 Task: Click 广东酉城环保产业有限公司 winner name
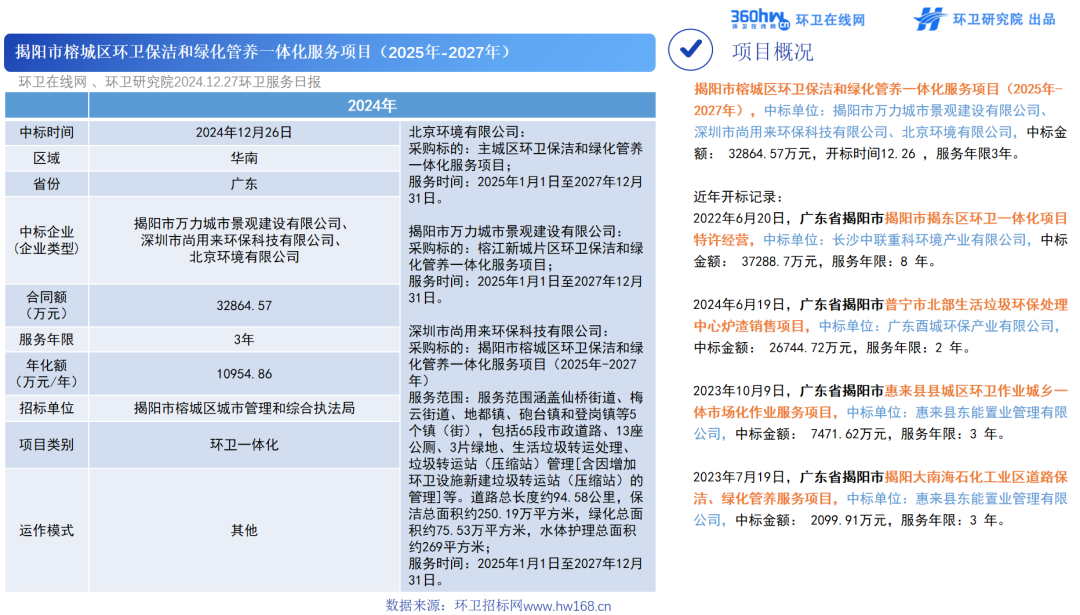click(x=971, y=326)
